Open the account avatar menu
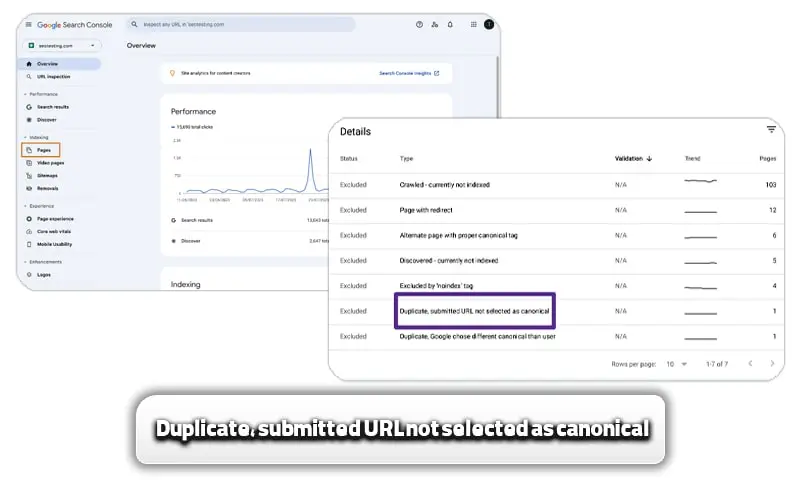Screen dimensions: 800x480 489,24
